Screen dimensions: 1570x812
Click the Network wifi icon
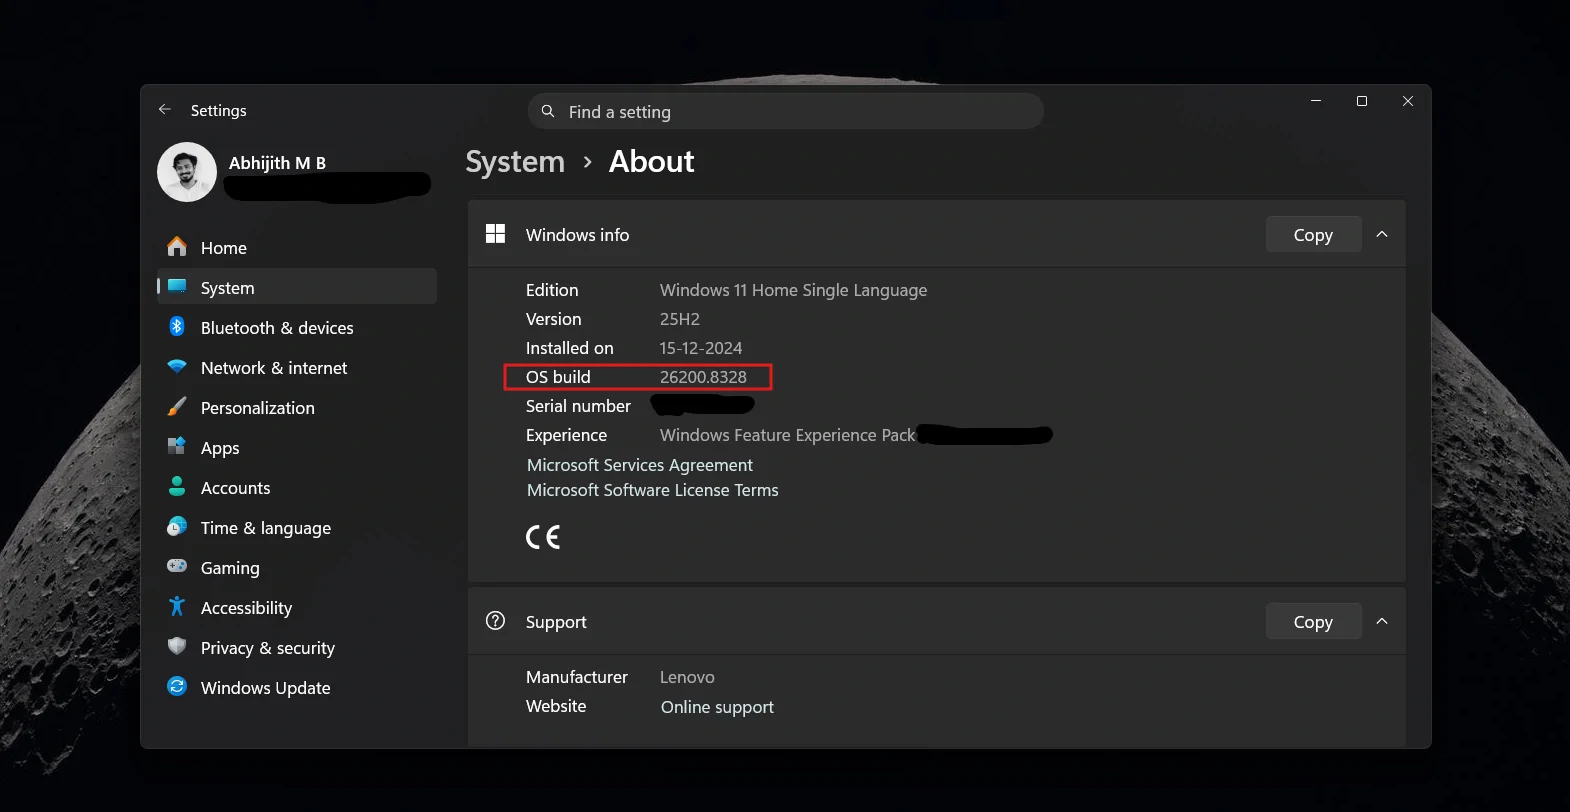(177, 367)
